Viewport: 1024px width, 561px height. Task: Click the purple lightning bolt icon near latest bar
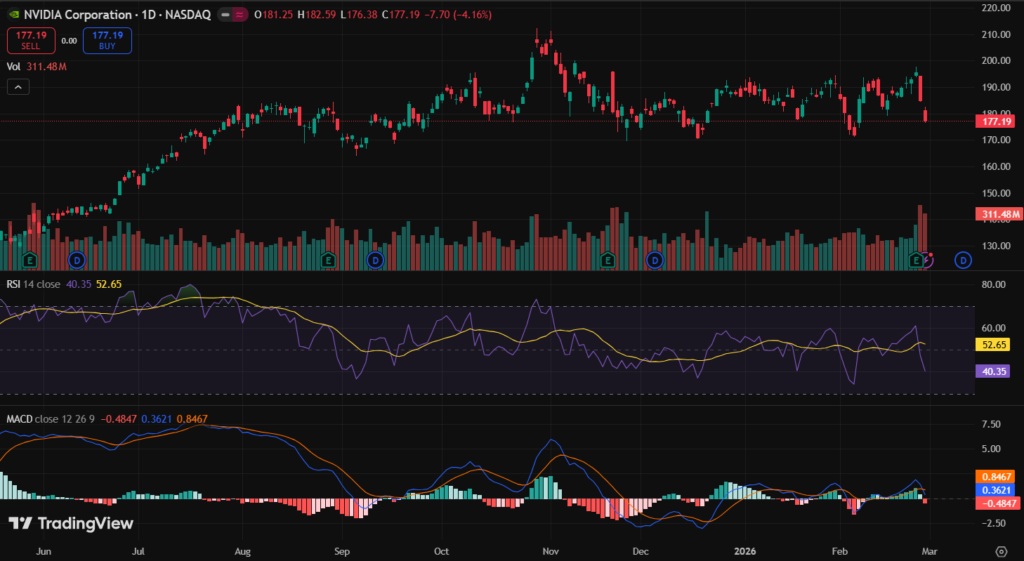tap(929, 260)
